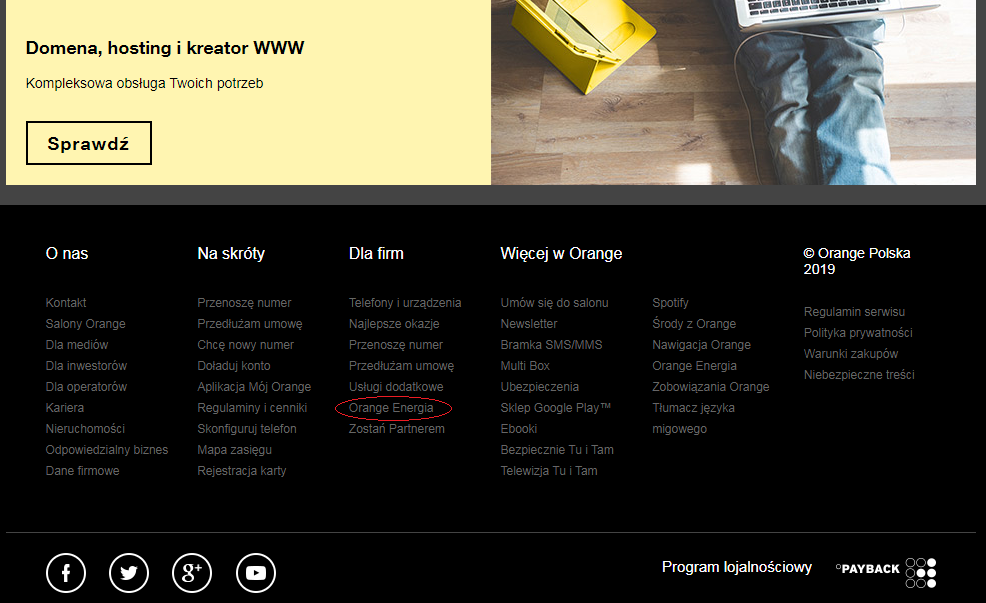Viewport: 986px width, 603px height.
Task: Open the Twitter social icon
Action: [x=129, y=573]
